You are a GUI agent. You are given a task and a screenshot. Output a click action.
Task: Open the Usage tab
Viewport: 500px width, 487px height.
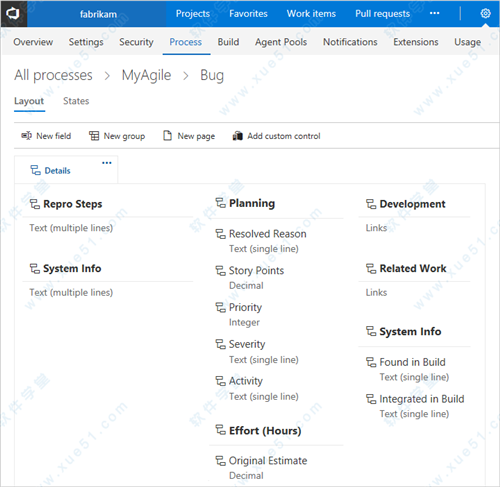pyautogui.click(x=467, y=42)
